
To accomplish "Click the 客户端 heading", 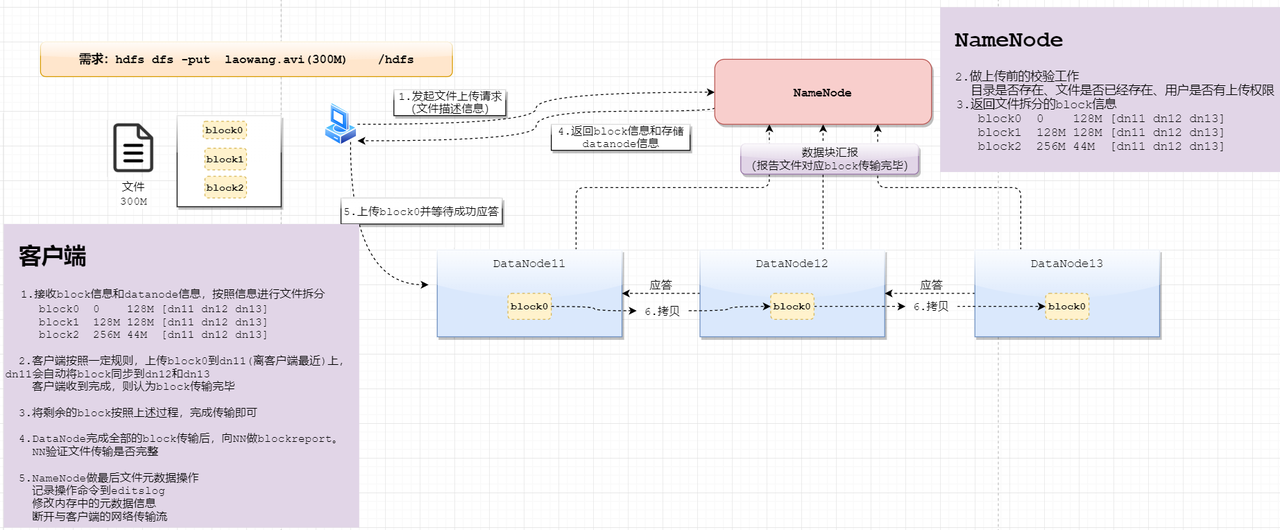I will click(x=52, y=256).
